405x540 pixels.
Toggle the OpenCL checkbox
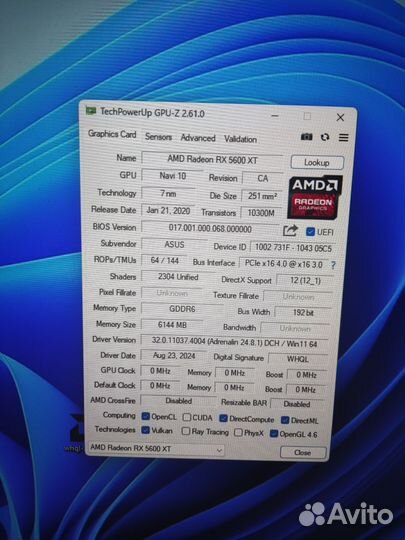click(145, 416)
